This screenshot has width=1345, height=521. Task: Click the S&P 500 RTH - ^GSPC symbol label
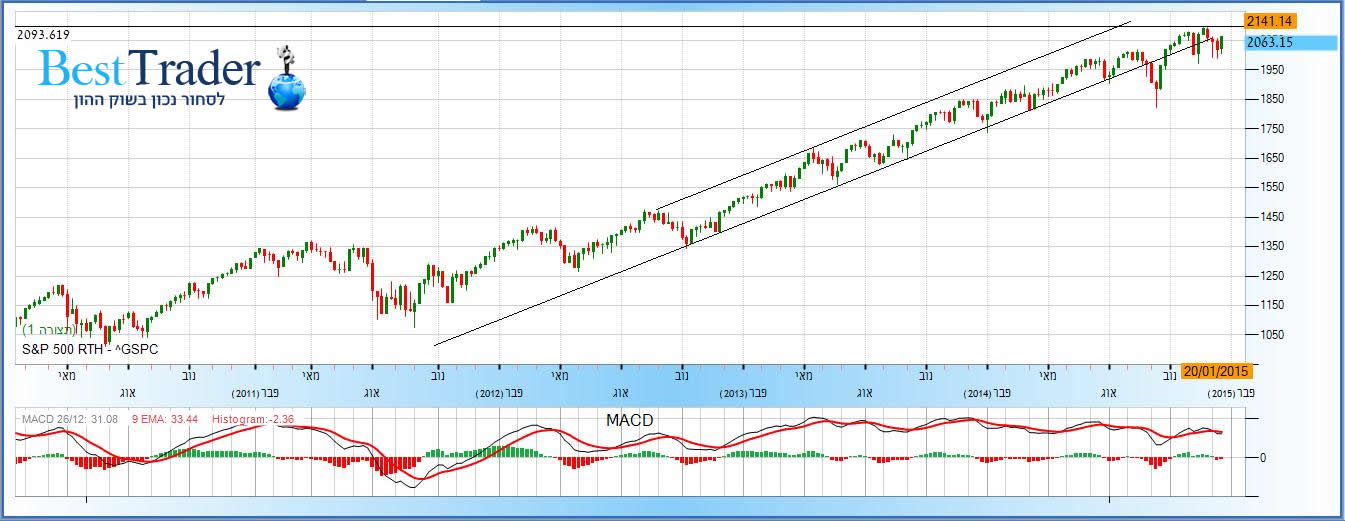[90, 349]
